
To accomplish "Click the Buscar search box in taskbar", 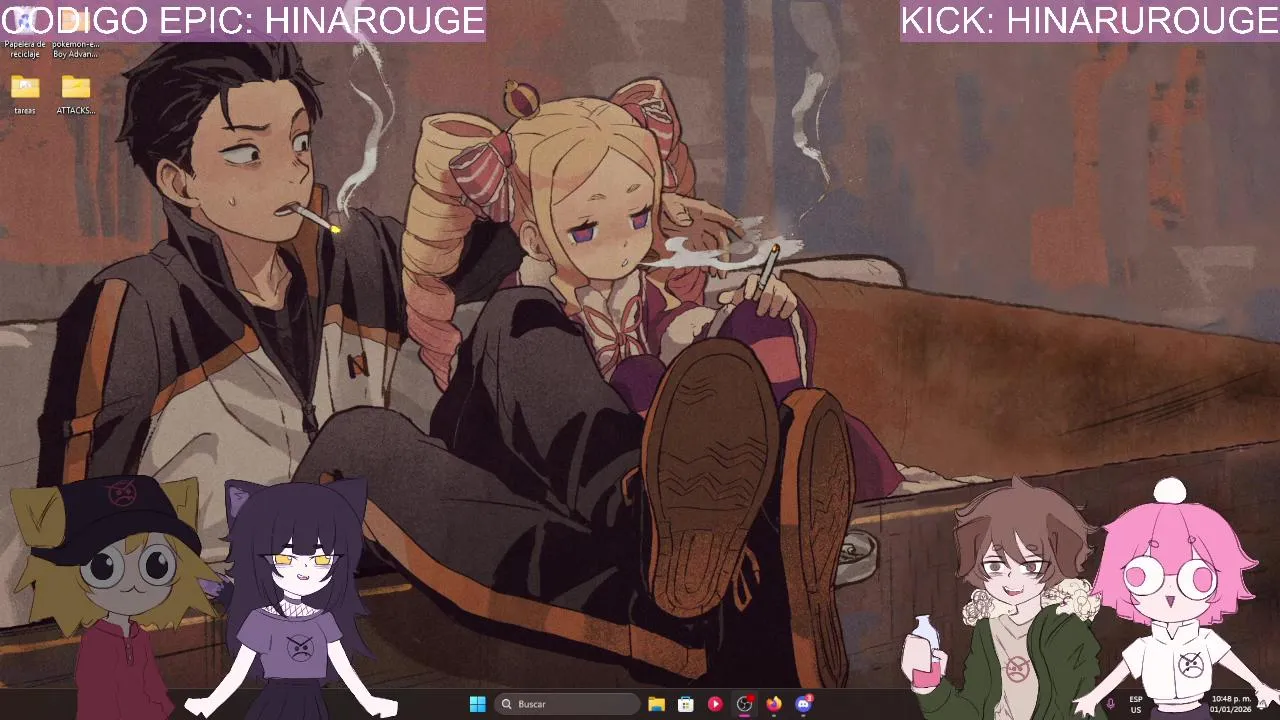I will [x=568, y=704].
